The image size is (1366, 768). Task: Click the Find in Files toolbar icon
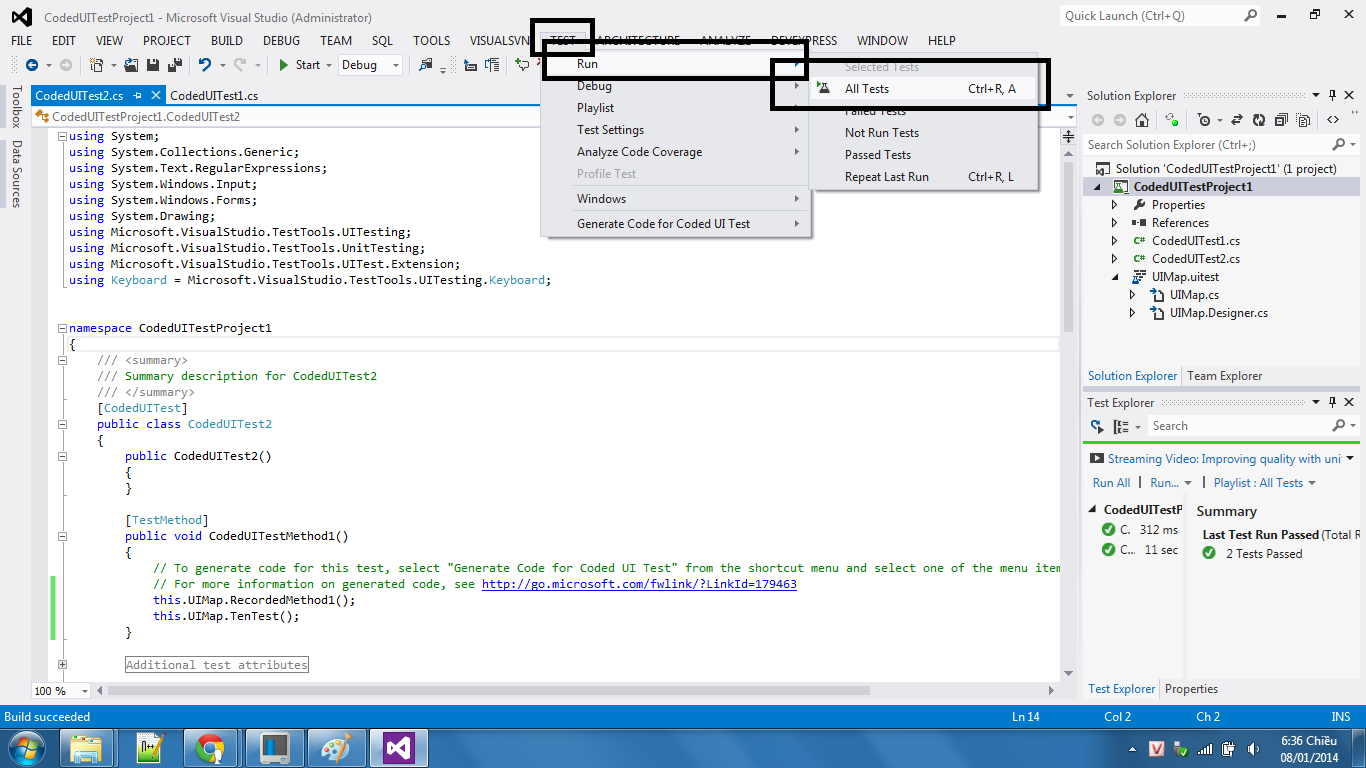[427, 65]
